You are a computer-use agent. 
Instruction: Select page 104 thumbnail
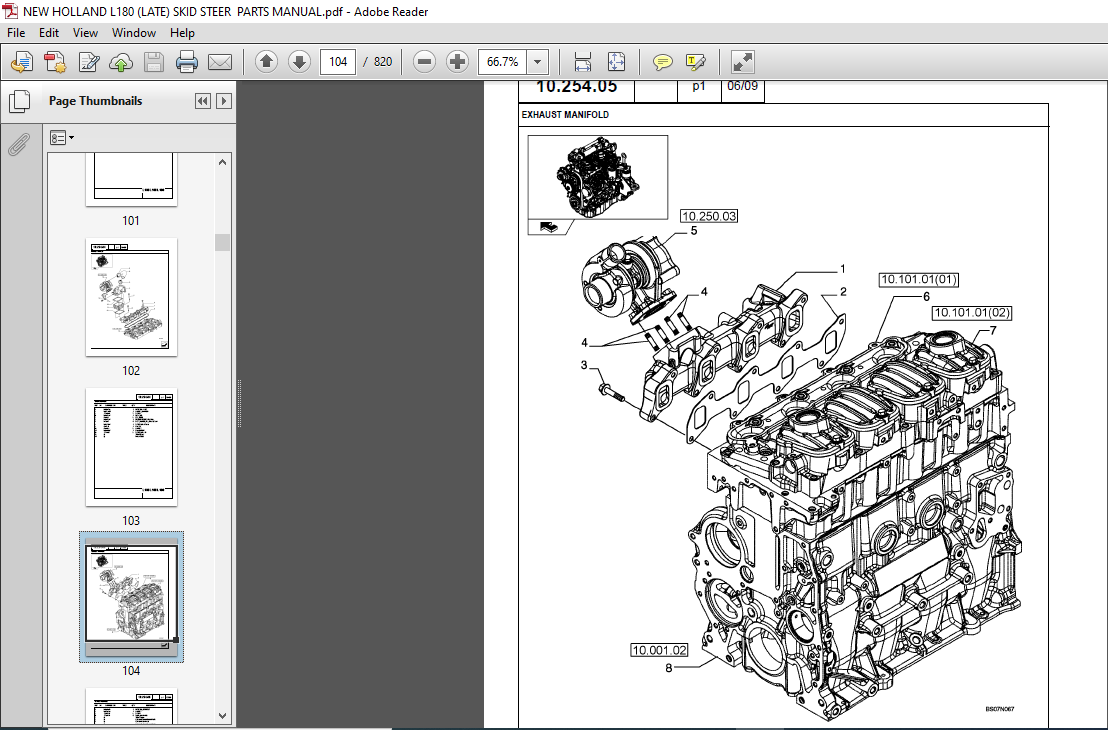click(x=131, y=596)
